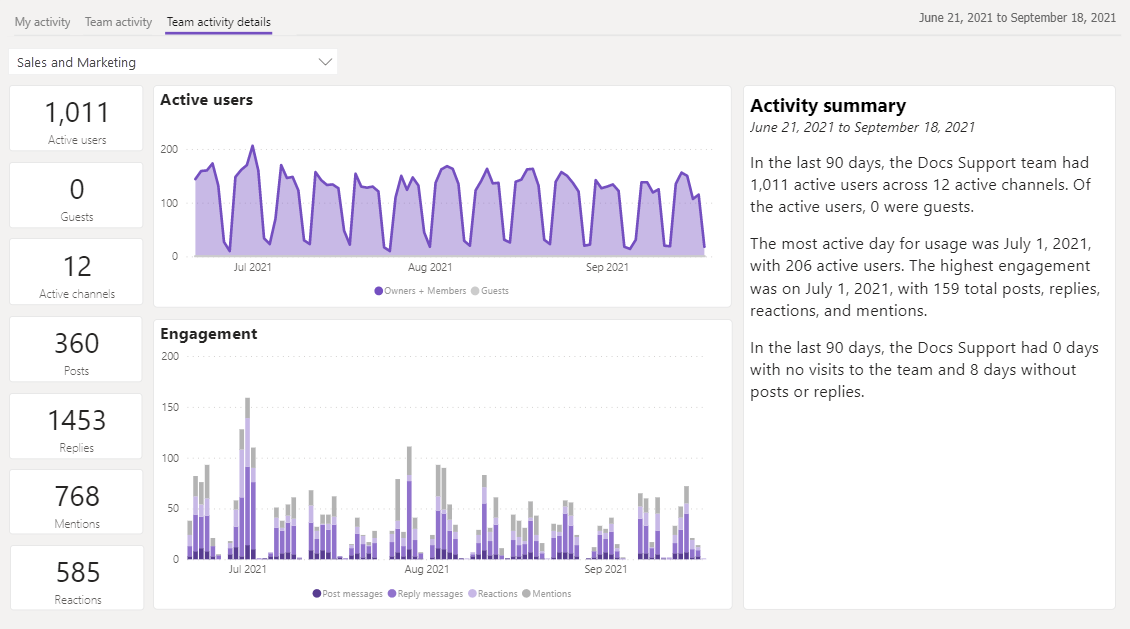Click the Aug 2021 label on Active users chart
Image resolution: width=1130 pixels, height=629 pixels.
pos(430,267)
